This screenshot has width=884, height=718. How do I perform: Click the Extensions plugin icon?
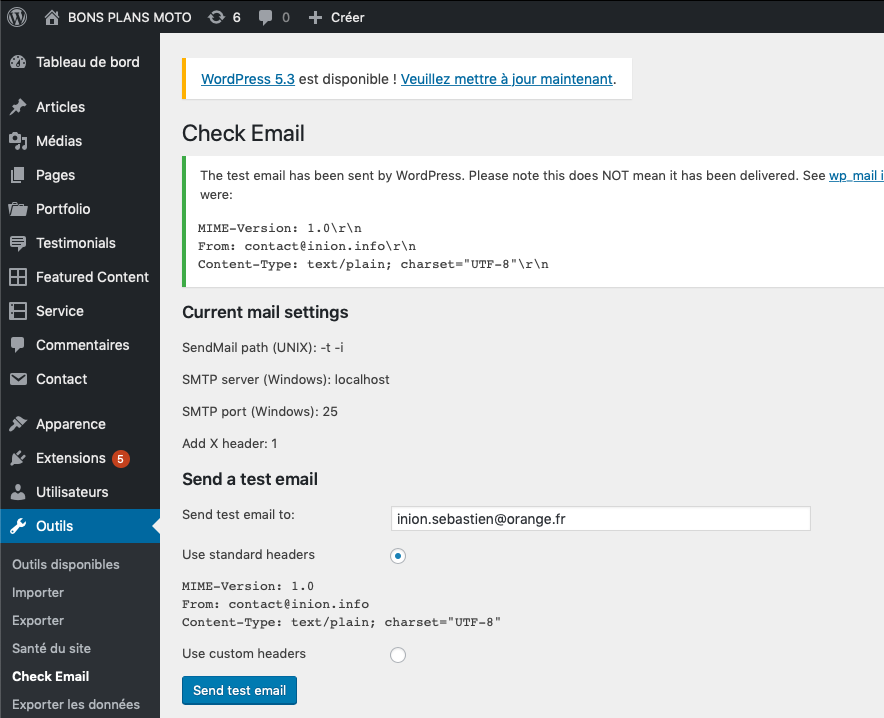tap(18, 458)
